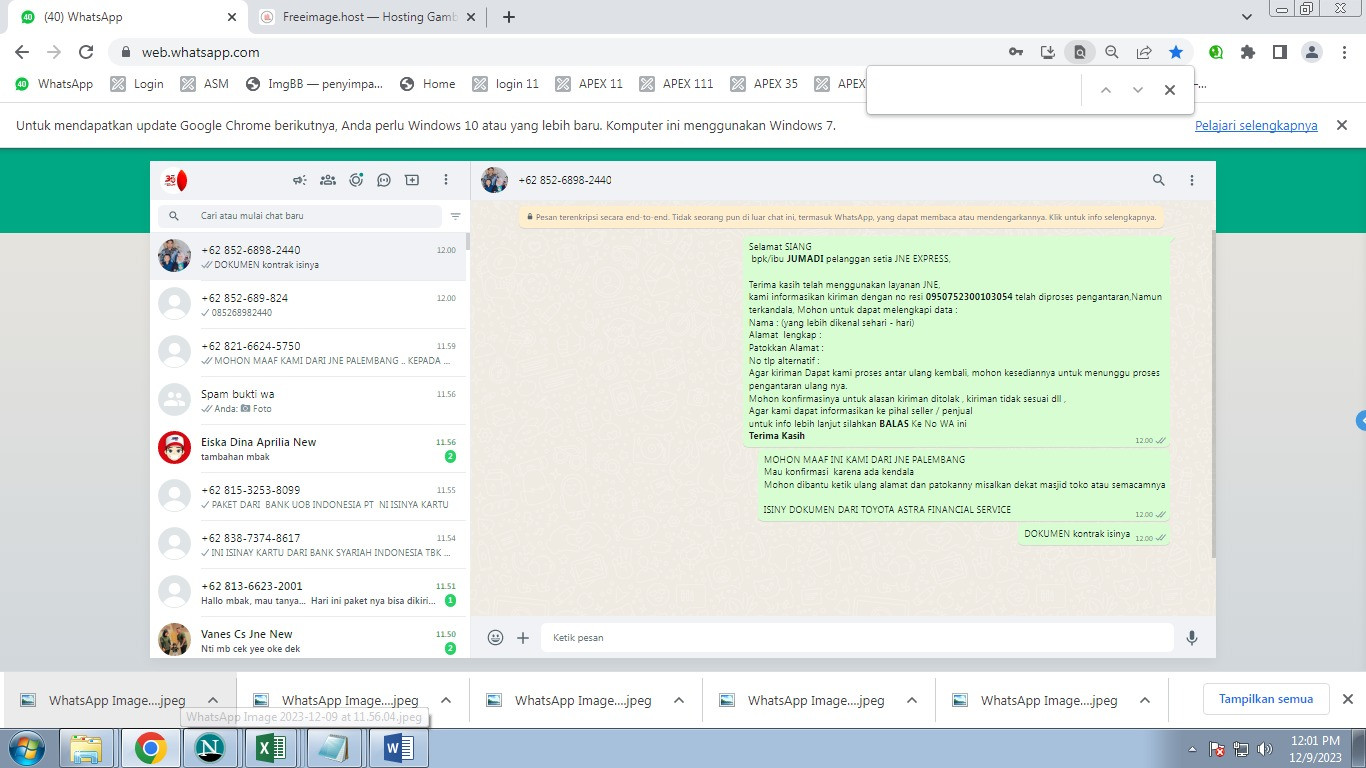Focus the 'Ketik pesan' message field
Image resolution: width=1366 pixels, height=768 pixels.
point(858,637)
